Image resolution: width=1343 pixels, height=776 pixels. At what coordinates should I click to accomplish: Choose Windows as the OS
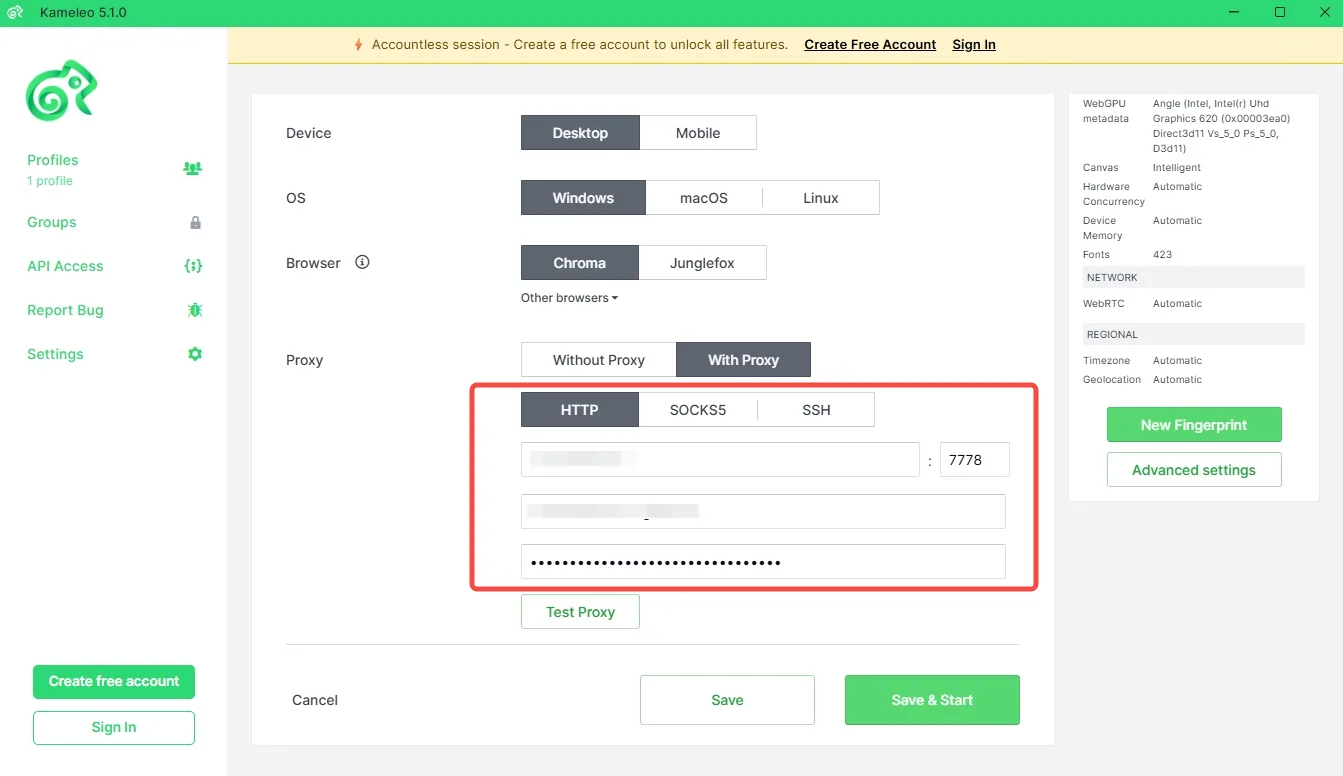click(x=583, y=198)
